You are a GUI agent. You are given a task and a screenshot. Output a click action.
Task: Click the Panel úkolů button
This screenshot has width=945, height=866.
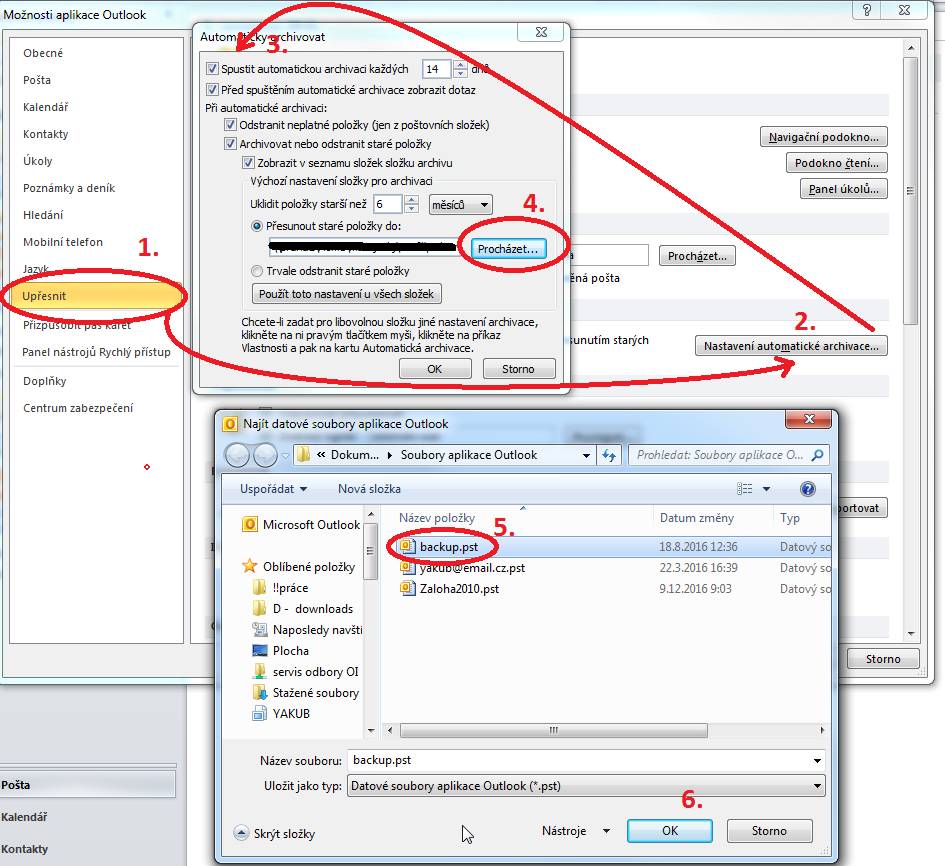pos(844,189)
